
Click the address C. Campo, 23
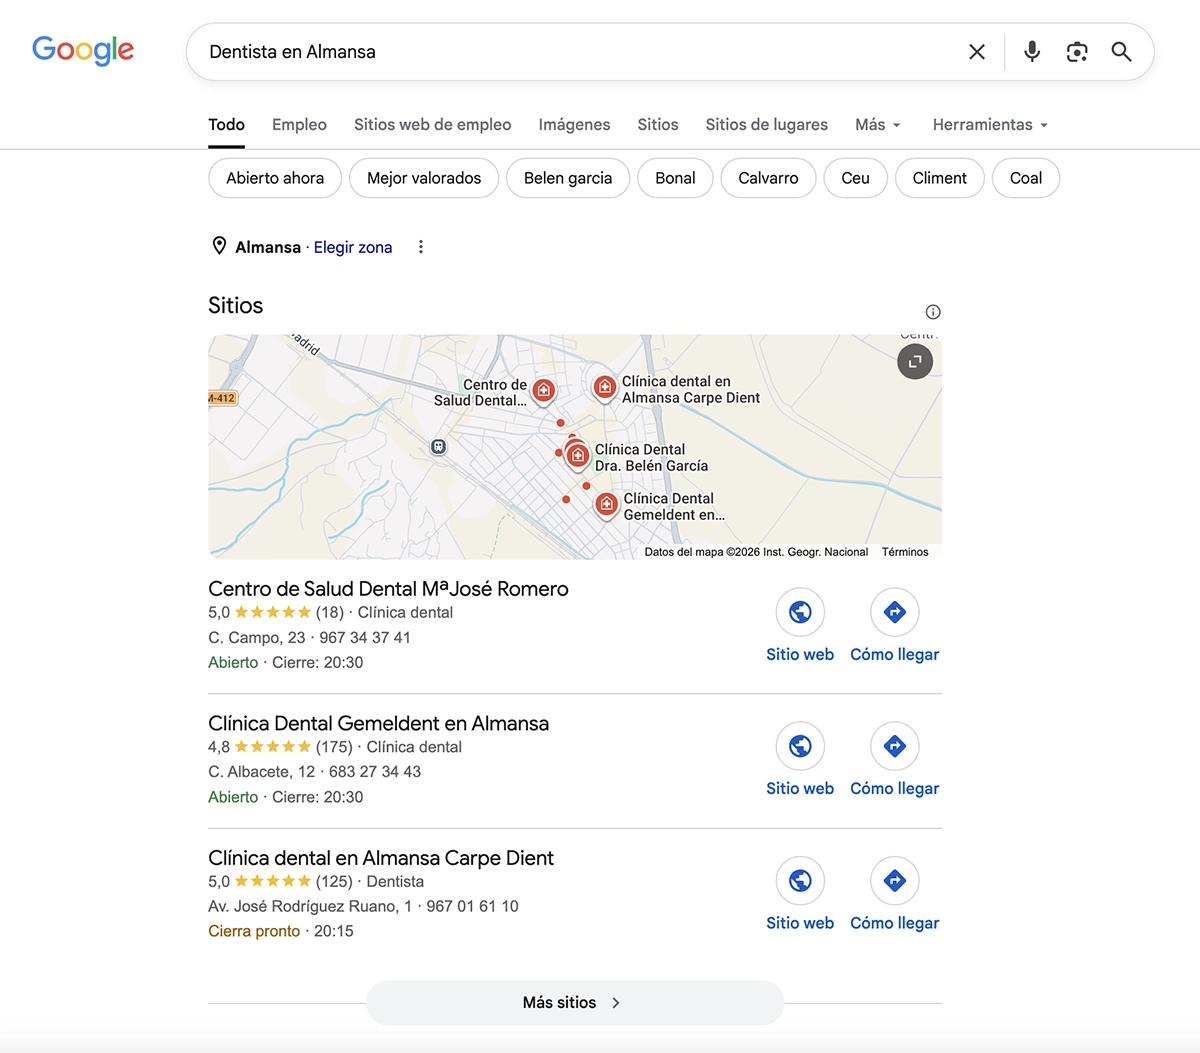tap(257, 638)
